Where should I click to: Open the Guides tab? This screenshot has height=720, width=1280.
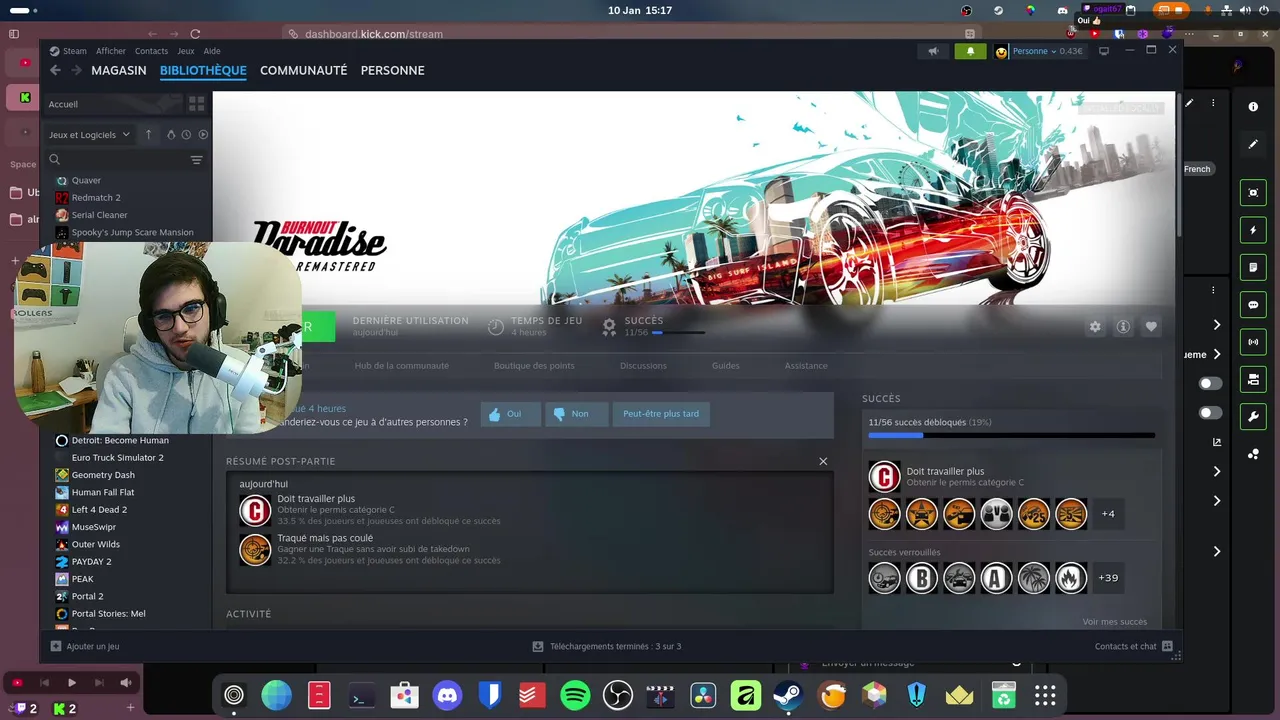726,366
